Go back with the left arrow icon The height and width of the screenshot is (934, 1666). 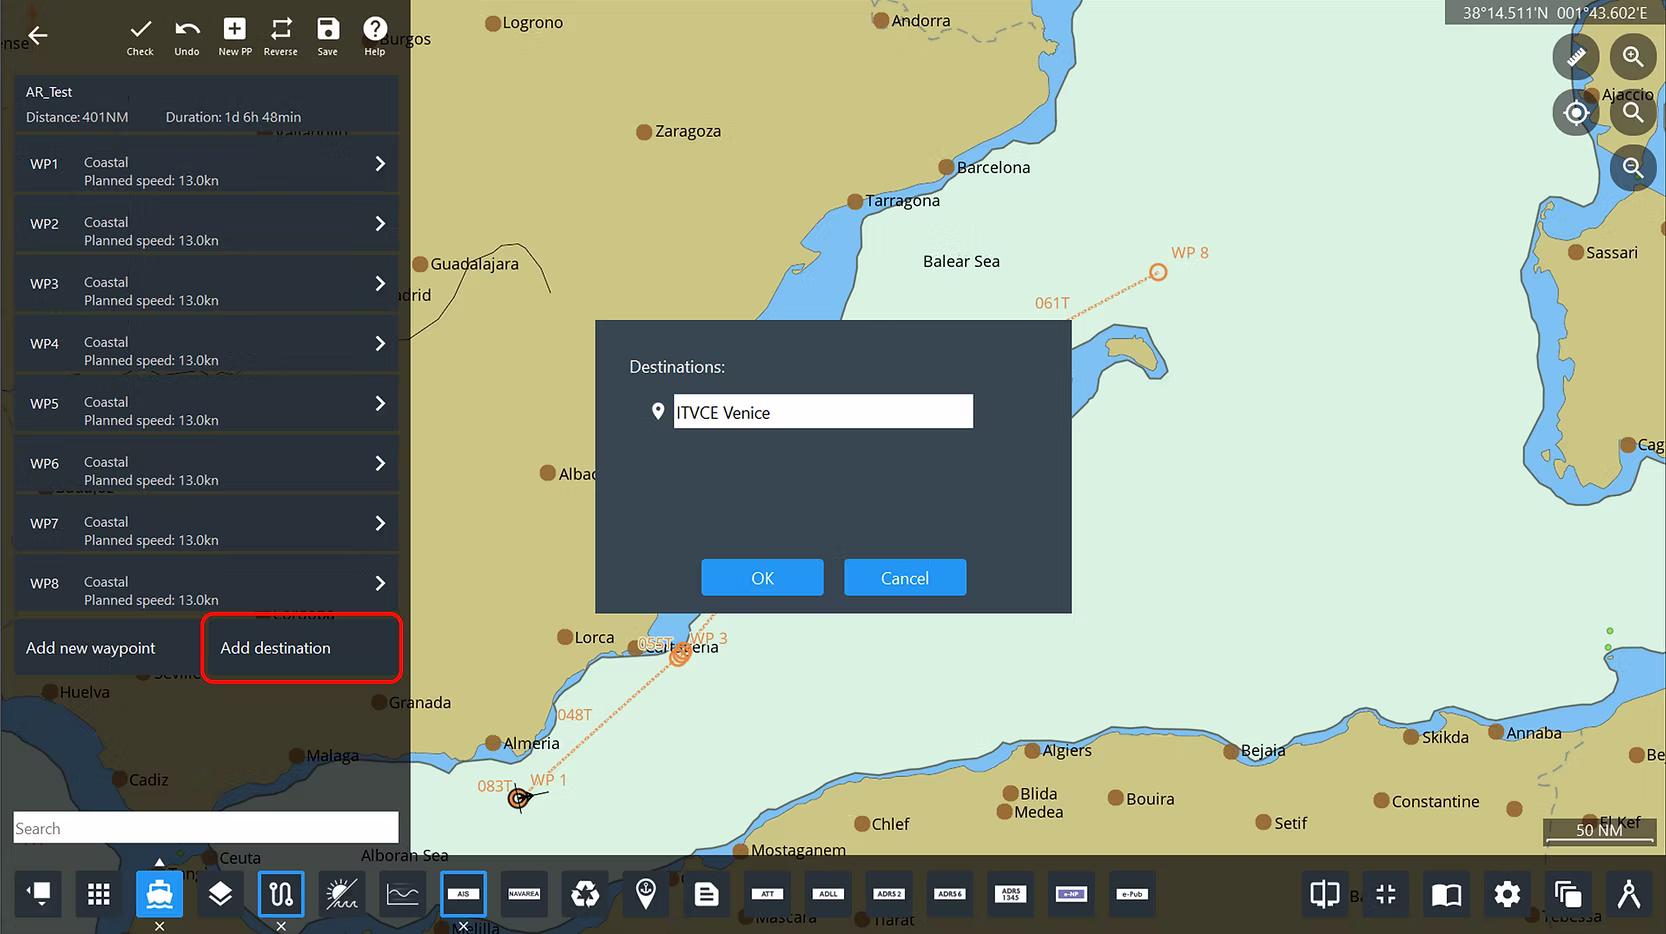point(38,36)
